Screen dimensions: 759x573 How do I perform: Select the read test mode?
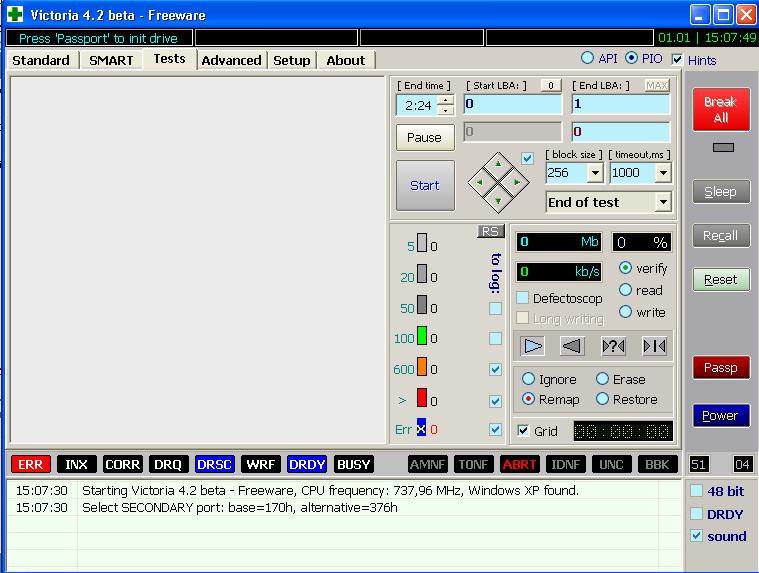pyautogui.click(x=625, y=290)
